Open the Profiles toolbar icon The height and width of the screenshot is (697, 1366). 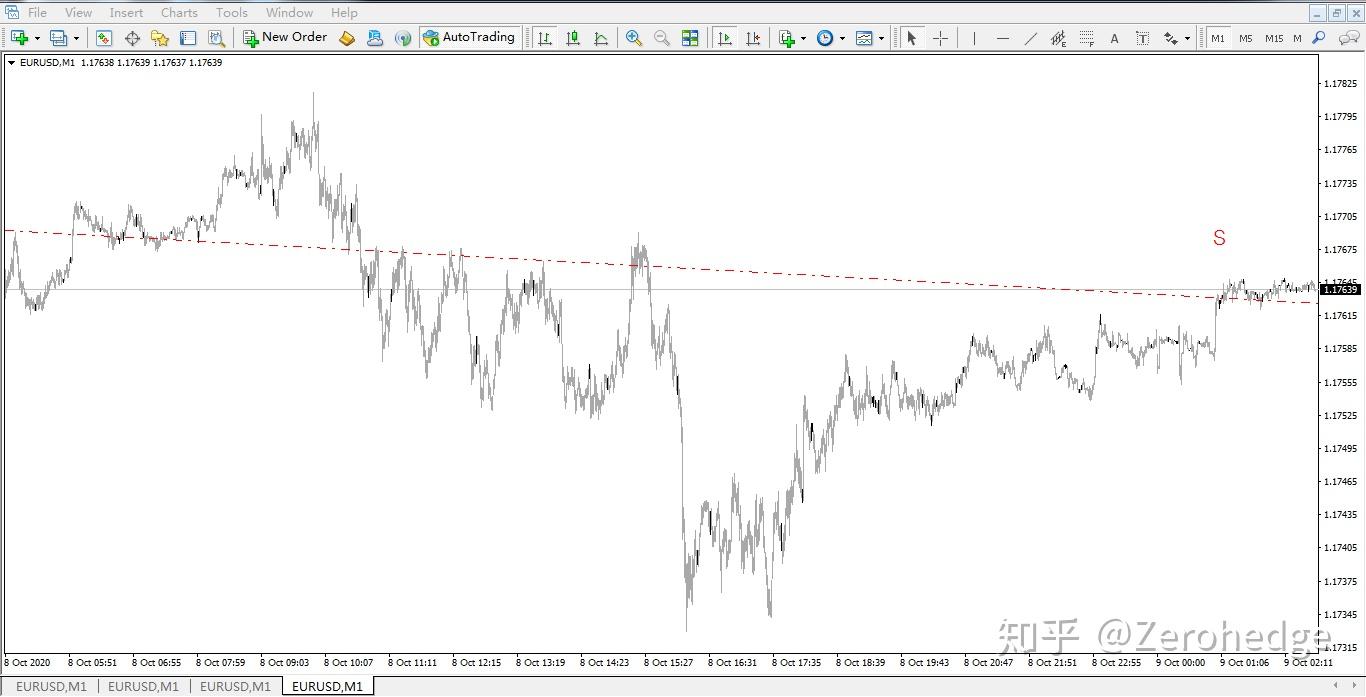click(x=58, y=38)
